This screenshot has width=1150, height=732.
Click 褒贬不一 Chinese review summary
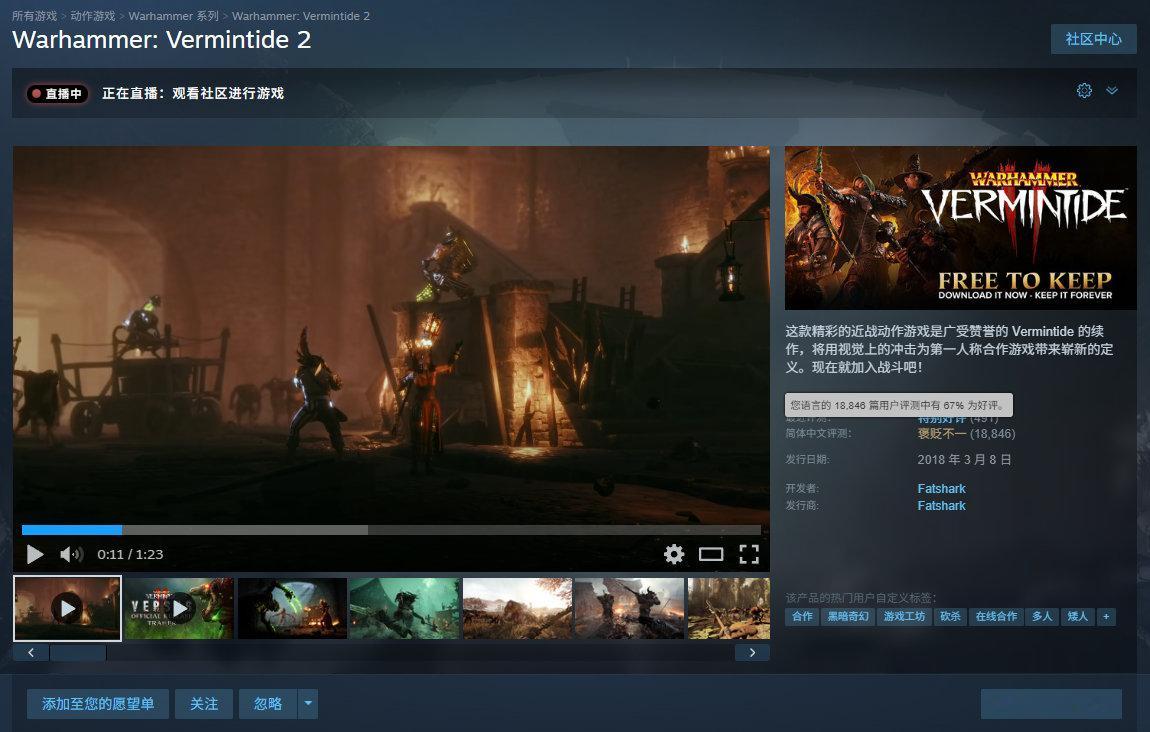942,433
